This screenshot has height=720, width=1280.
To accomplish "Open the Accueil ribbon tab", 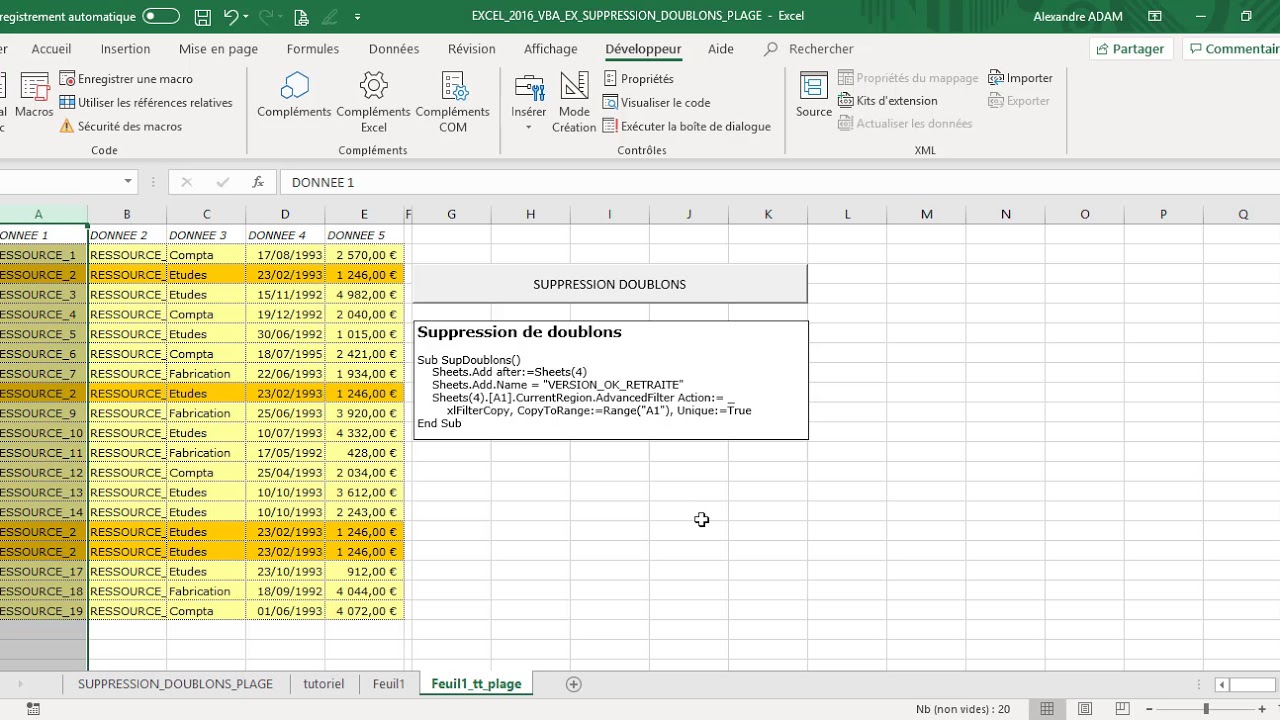I will point(51,49).
